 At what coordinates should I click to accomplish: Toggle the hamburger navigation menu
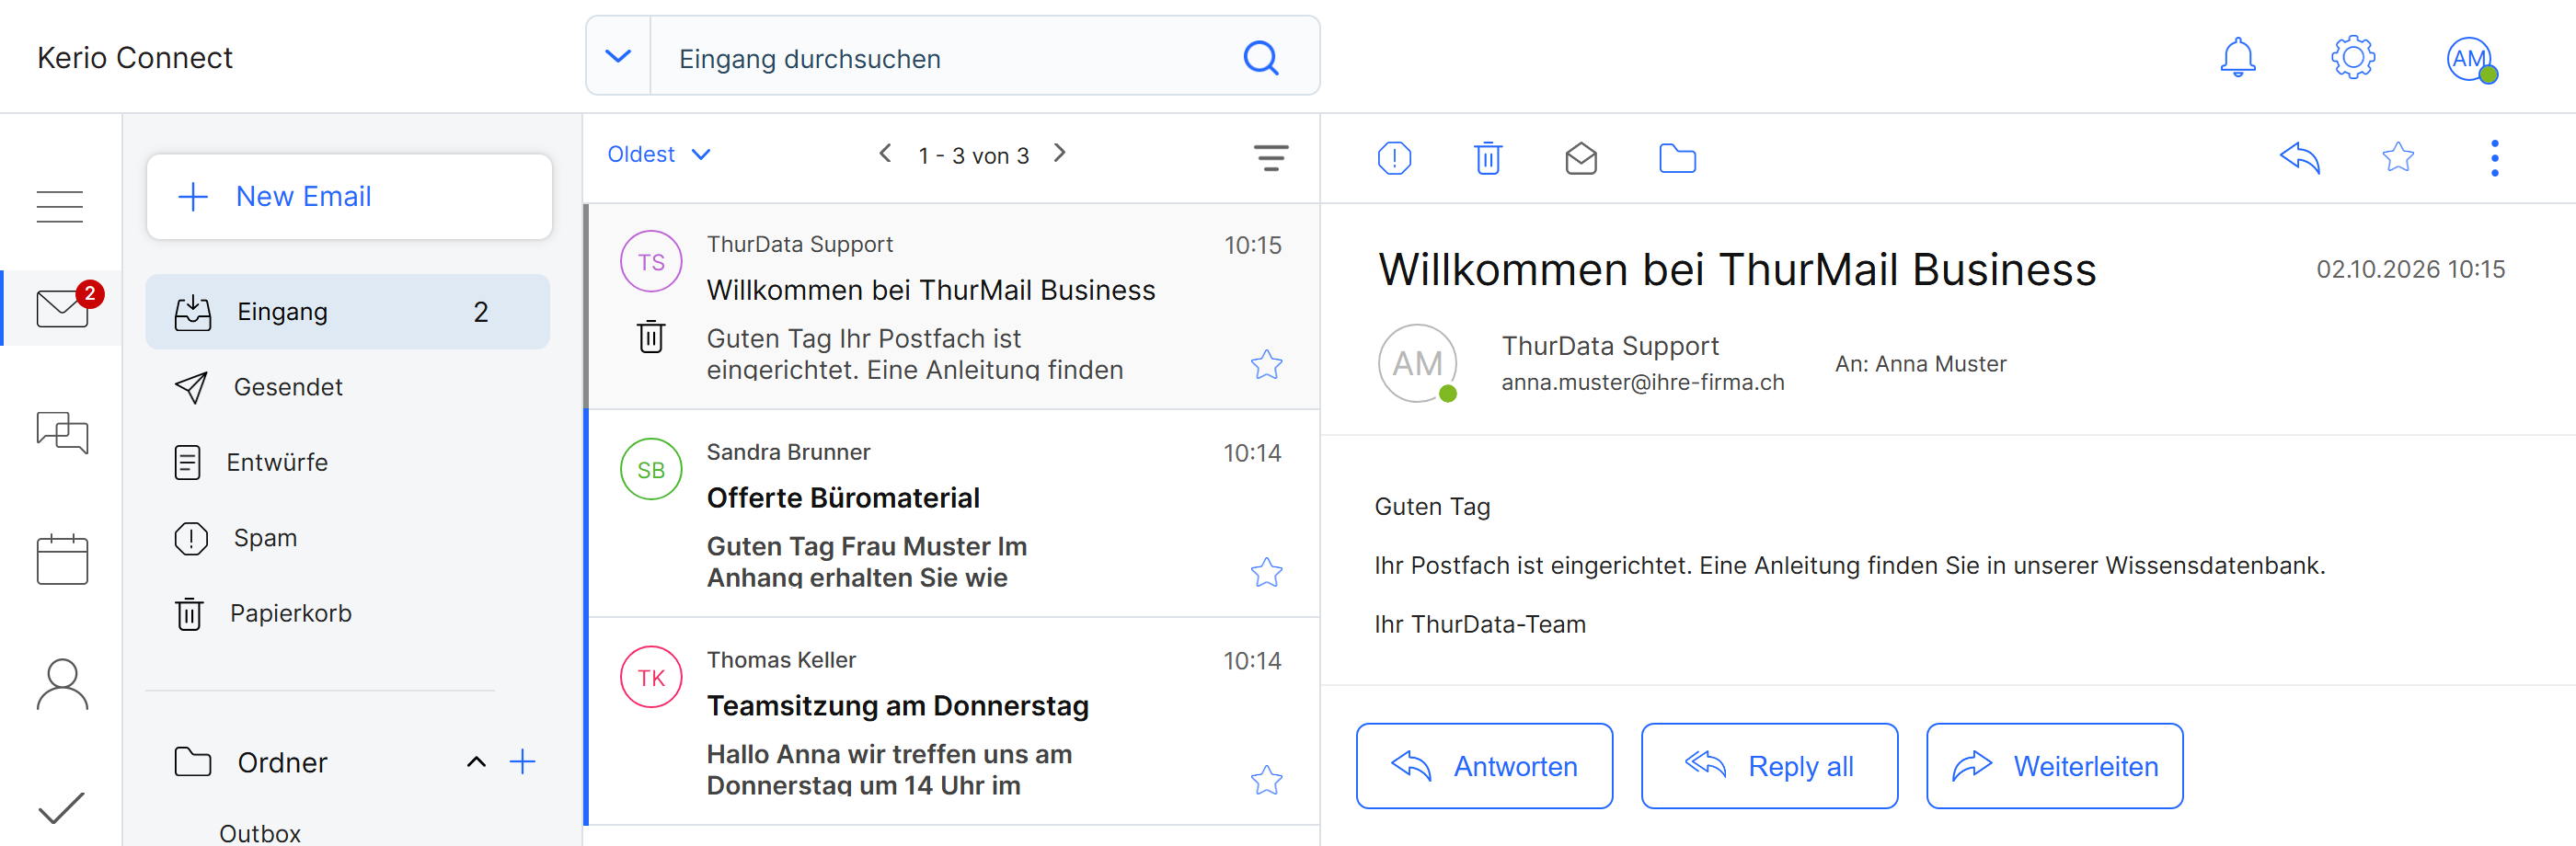pos(60,206)
